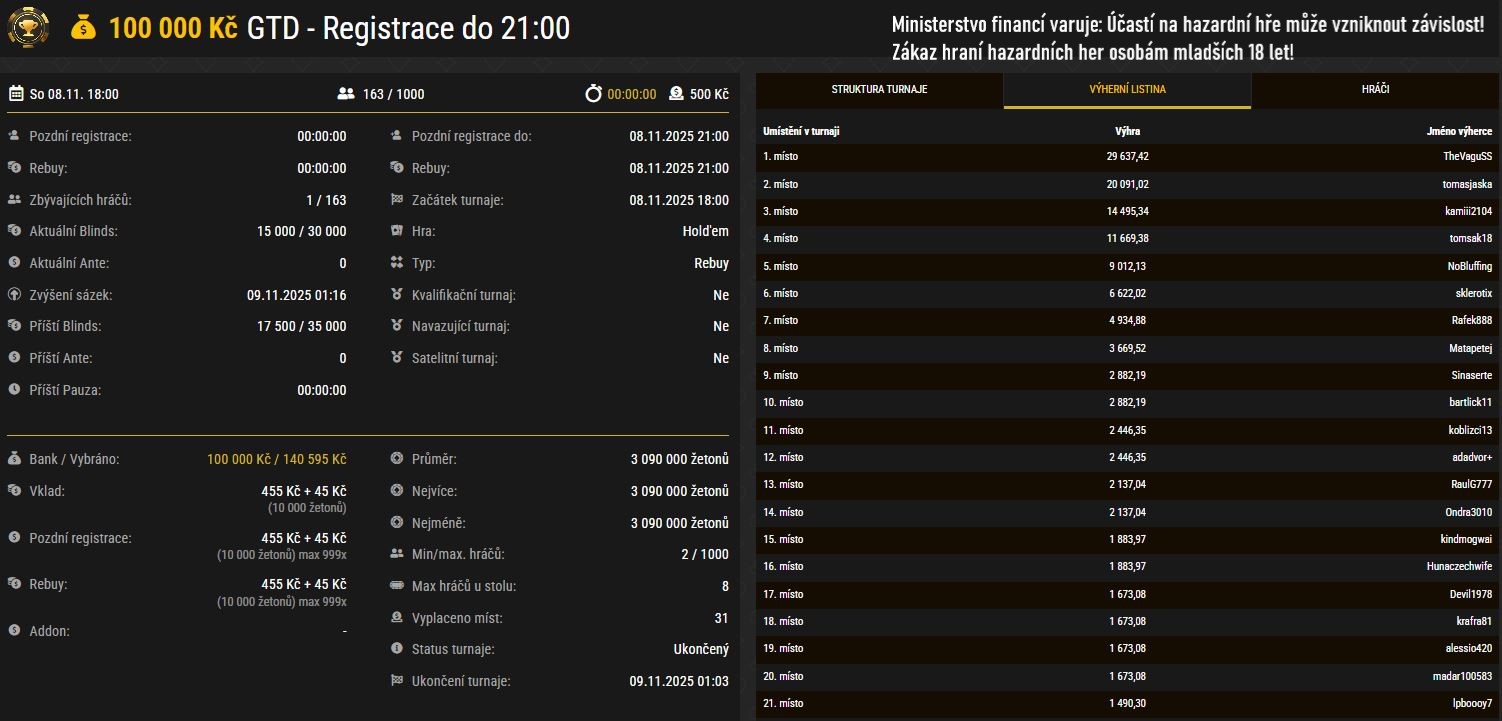Click player name bartlick11
The image size is (1502, 721).
pyautogui.click(x=1470, y=402)
